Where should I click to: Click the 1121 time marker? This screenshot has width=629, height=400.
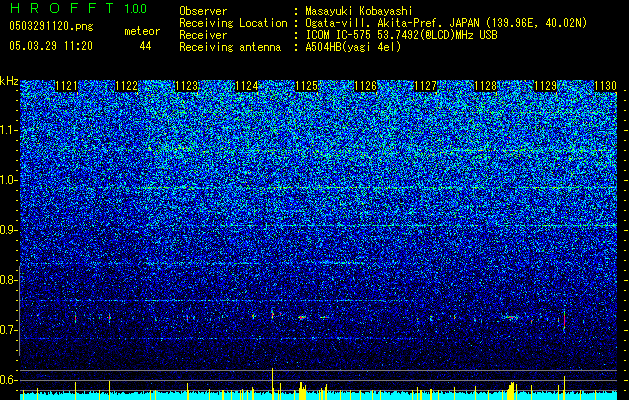pyautogui.click(x=66, y=86)
